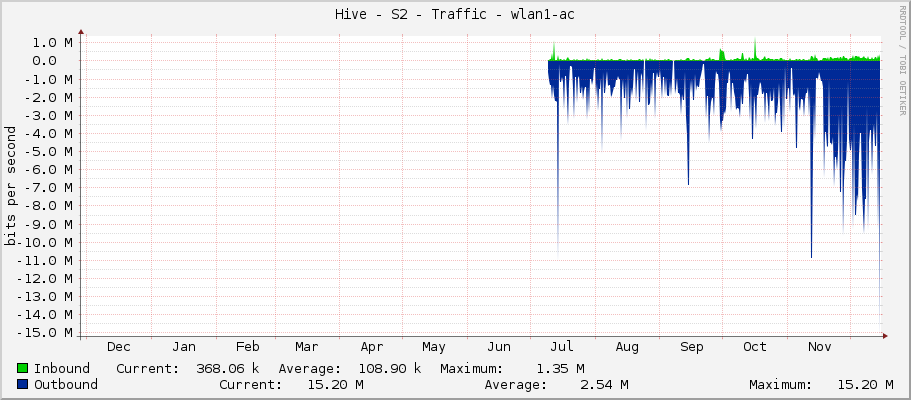Image resolution: width=911 pixels, height=400 pixels.
Task: Click the 'Mar' month label
Action: tap(307, 347)
